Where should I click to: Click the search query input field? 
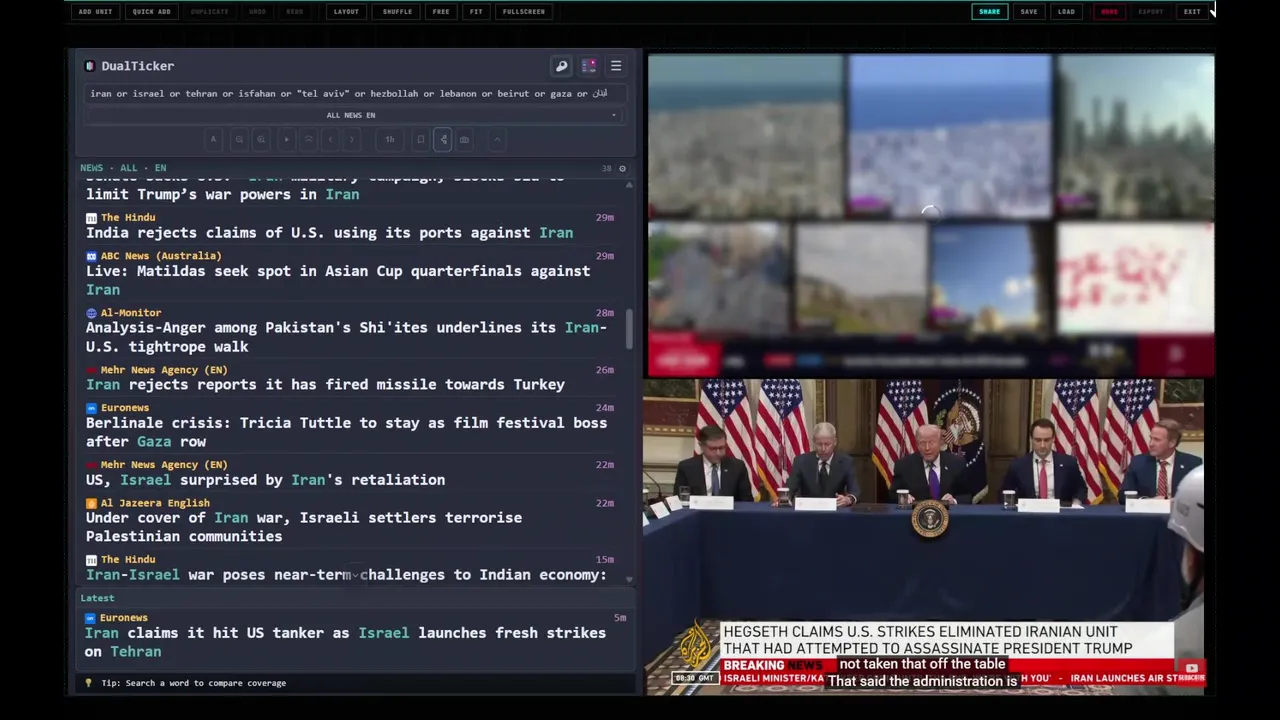(354, 93)
